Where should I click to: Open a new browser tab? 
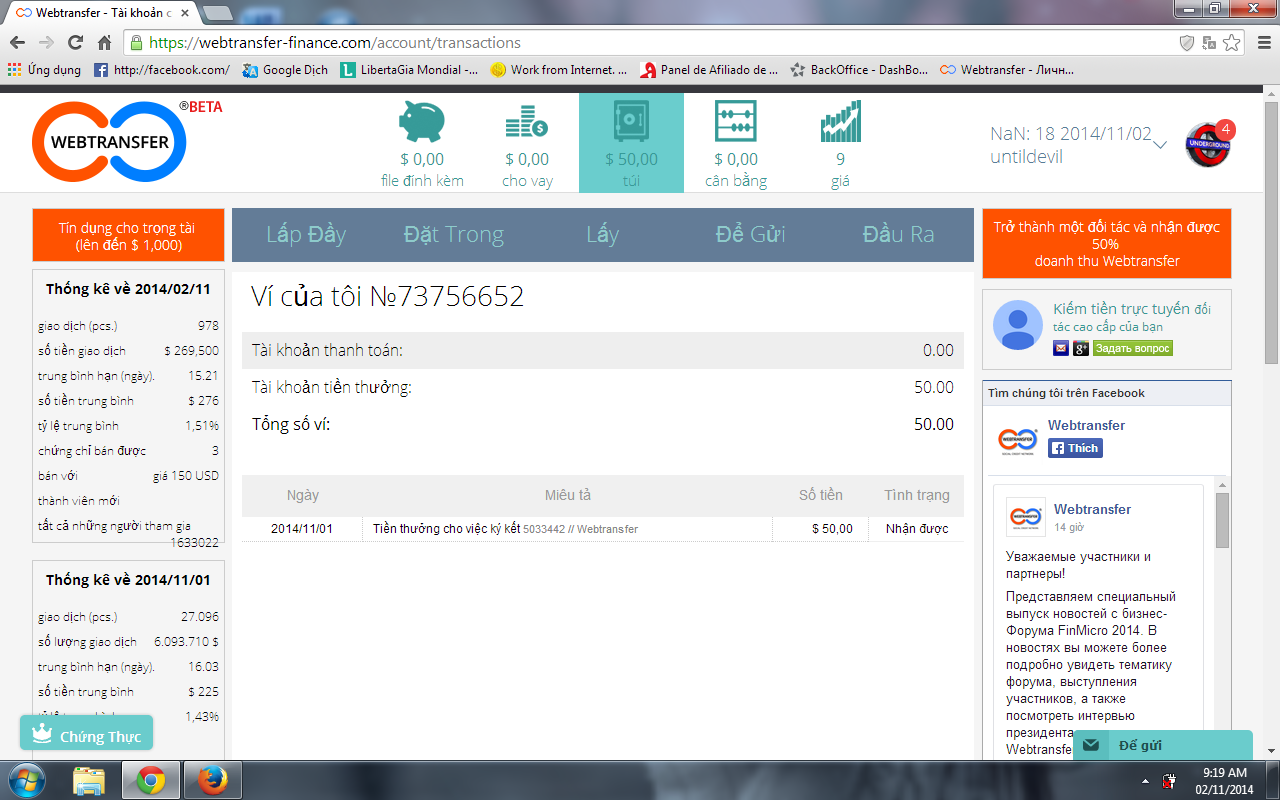[x=217, y=13]
